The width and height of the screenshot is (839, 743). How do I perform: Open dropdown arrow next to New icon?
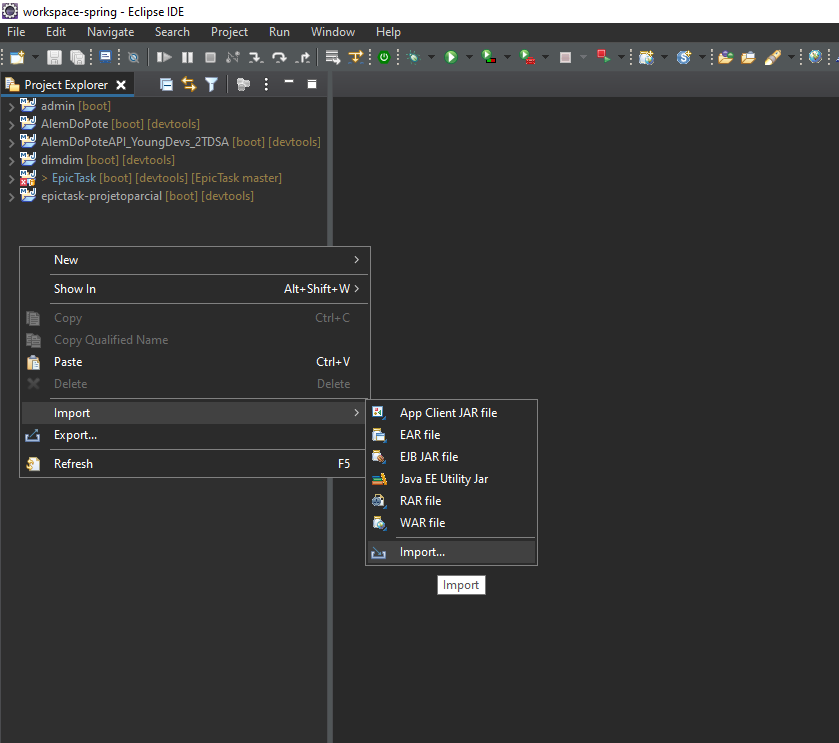coord(35,57)
